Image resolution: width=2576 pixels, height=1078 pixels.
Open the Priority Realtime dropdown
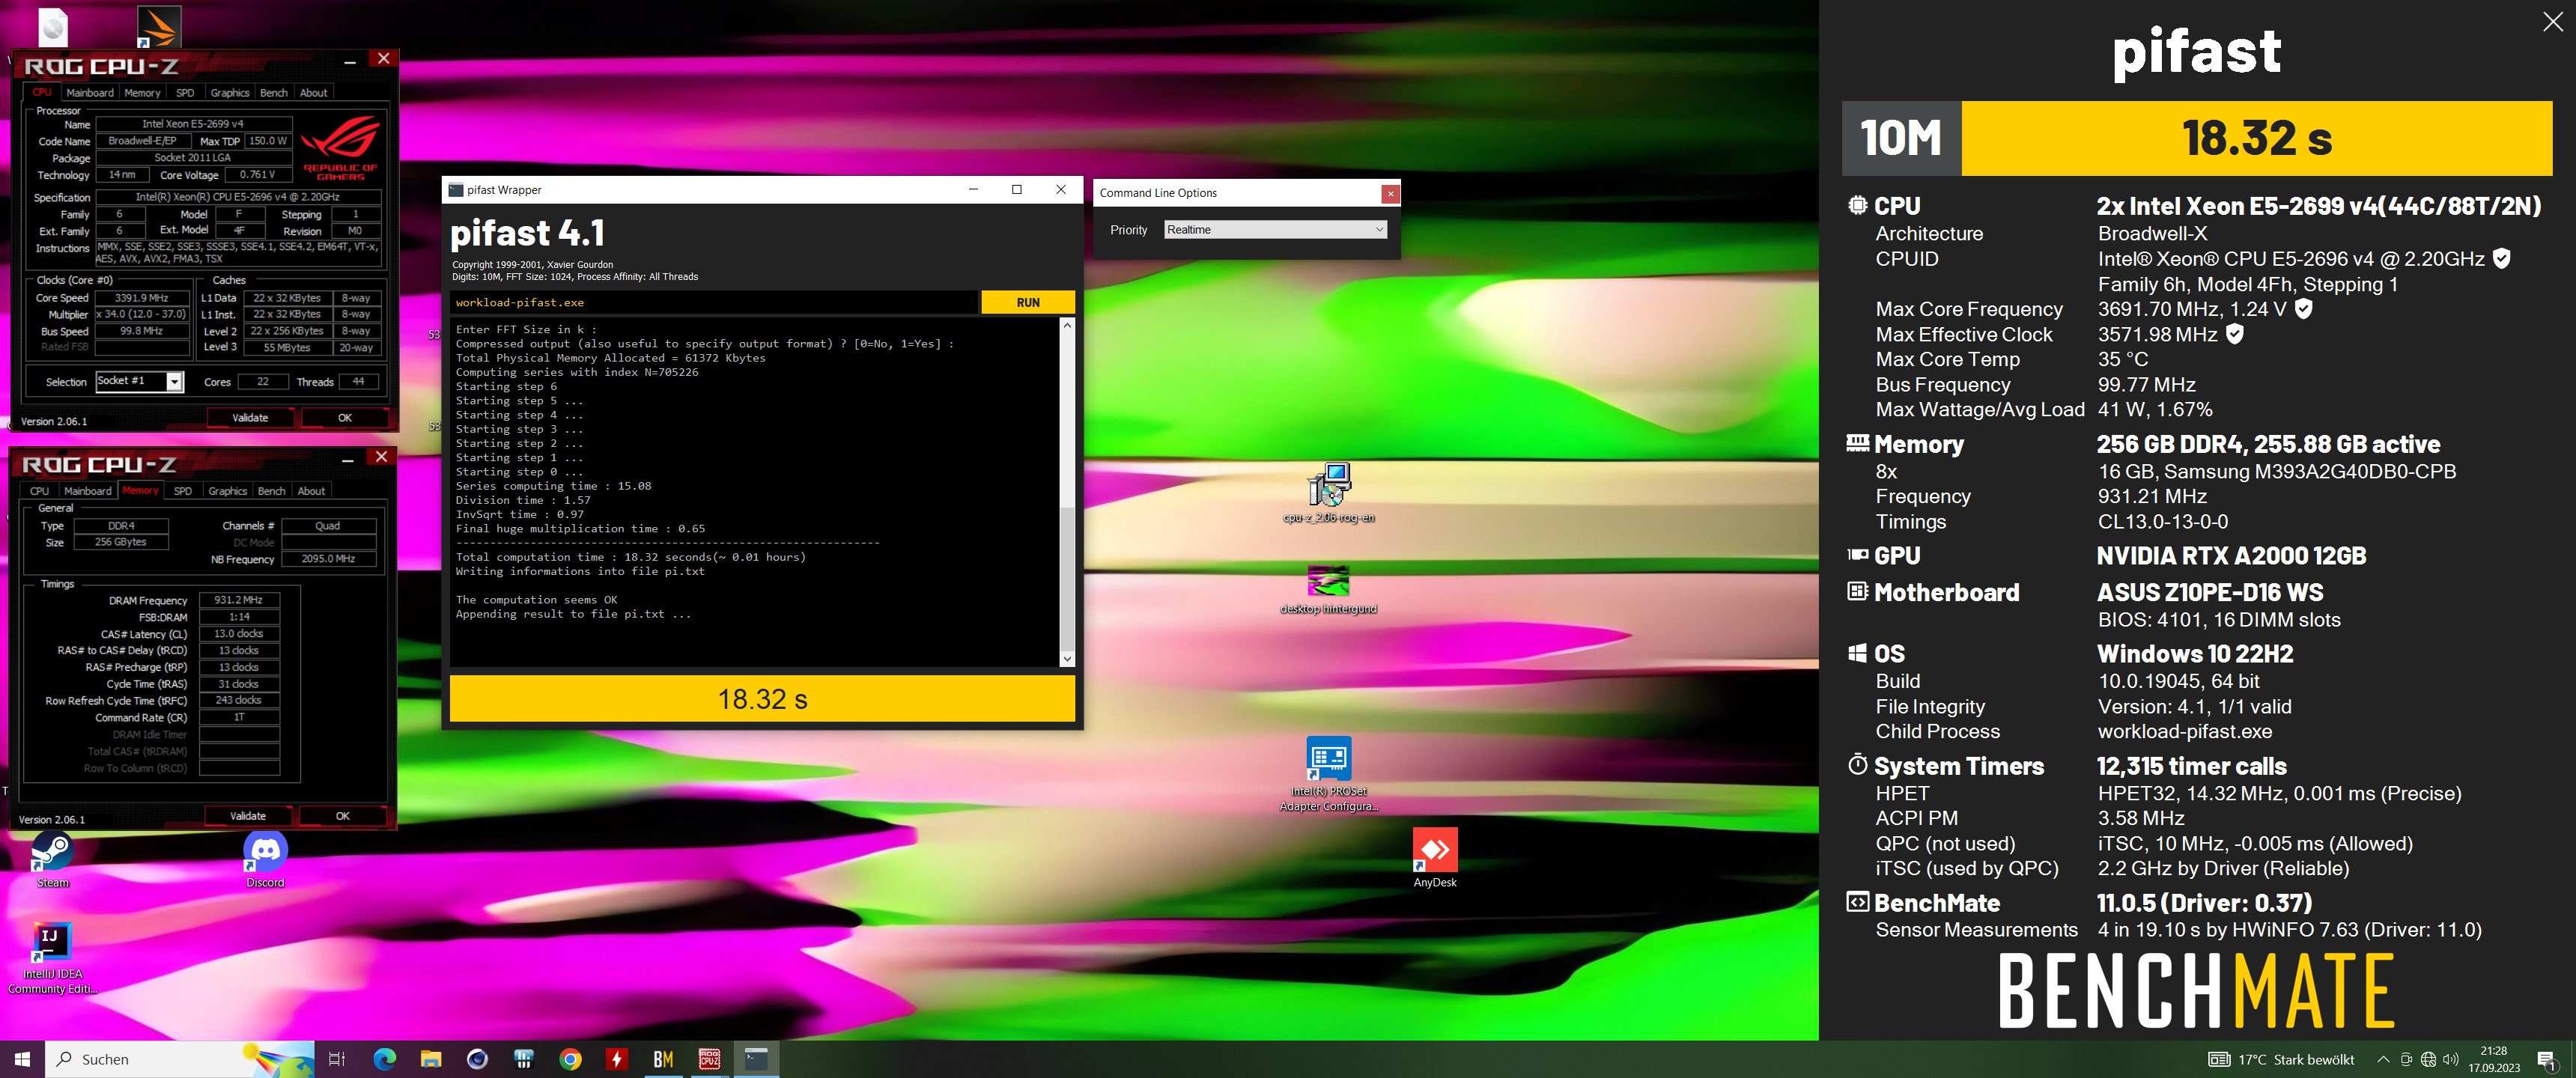click(1275, 229)
